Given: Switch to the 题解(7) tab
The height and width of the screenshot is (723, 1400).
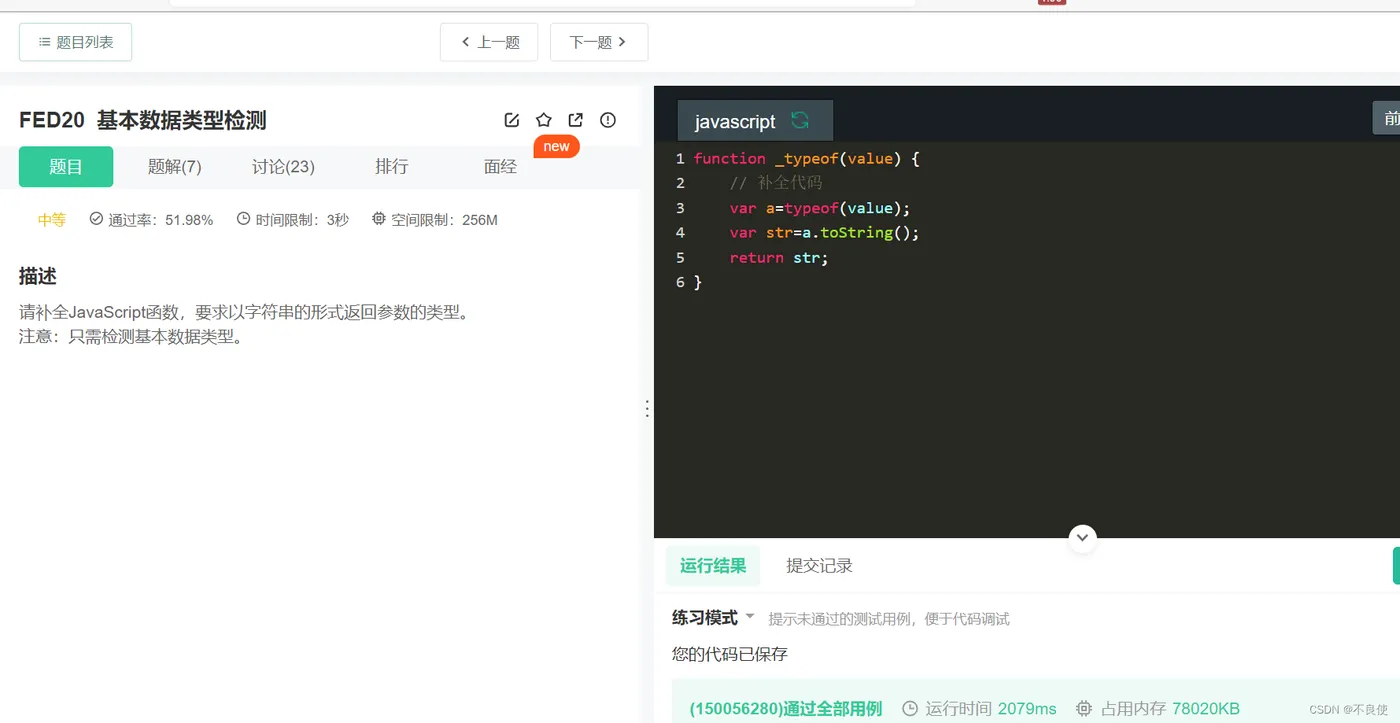Looking at the screenshot, I should coord(175,167).
